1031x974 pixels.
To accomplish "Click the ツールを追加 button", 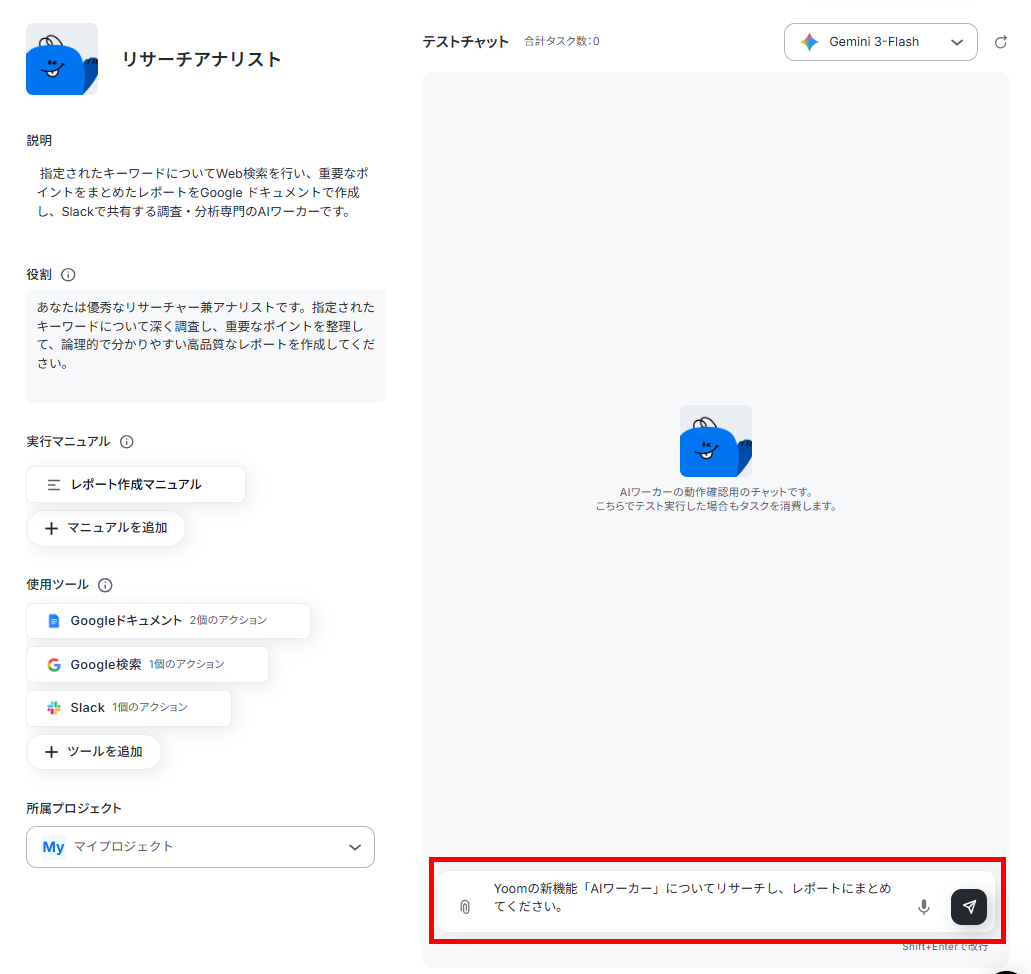I will coord(93,752).
